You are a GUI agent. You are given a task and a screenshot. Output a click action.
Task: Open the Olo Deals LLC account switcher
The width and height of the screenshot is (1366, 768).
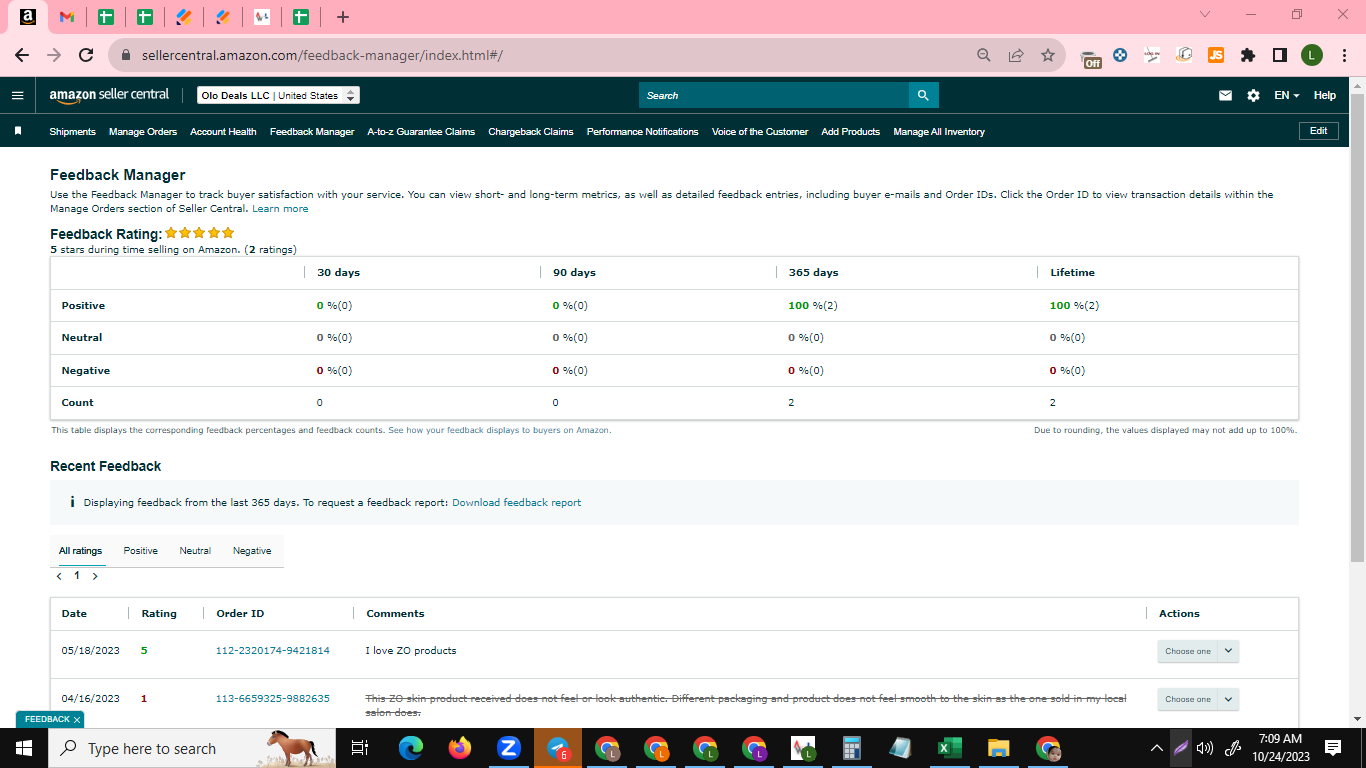click(x=278, y=95)
